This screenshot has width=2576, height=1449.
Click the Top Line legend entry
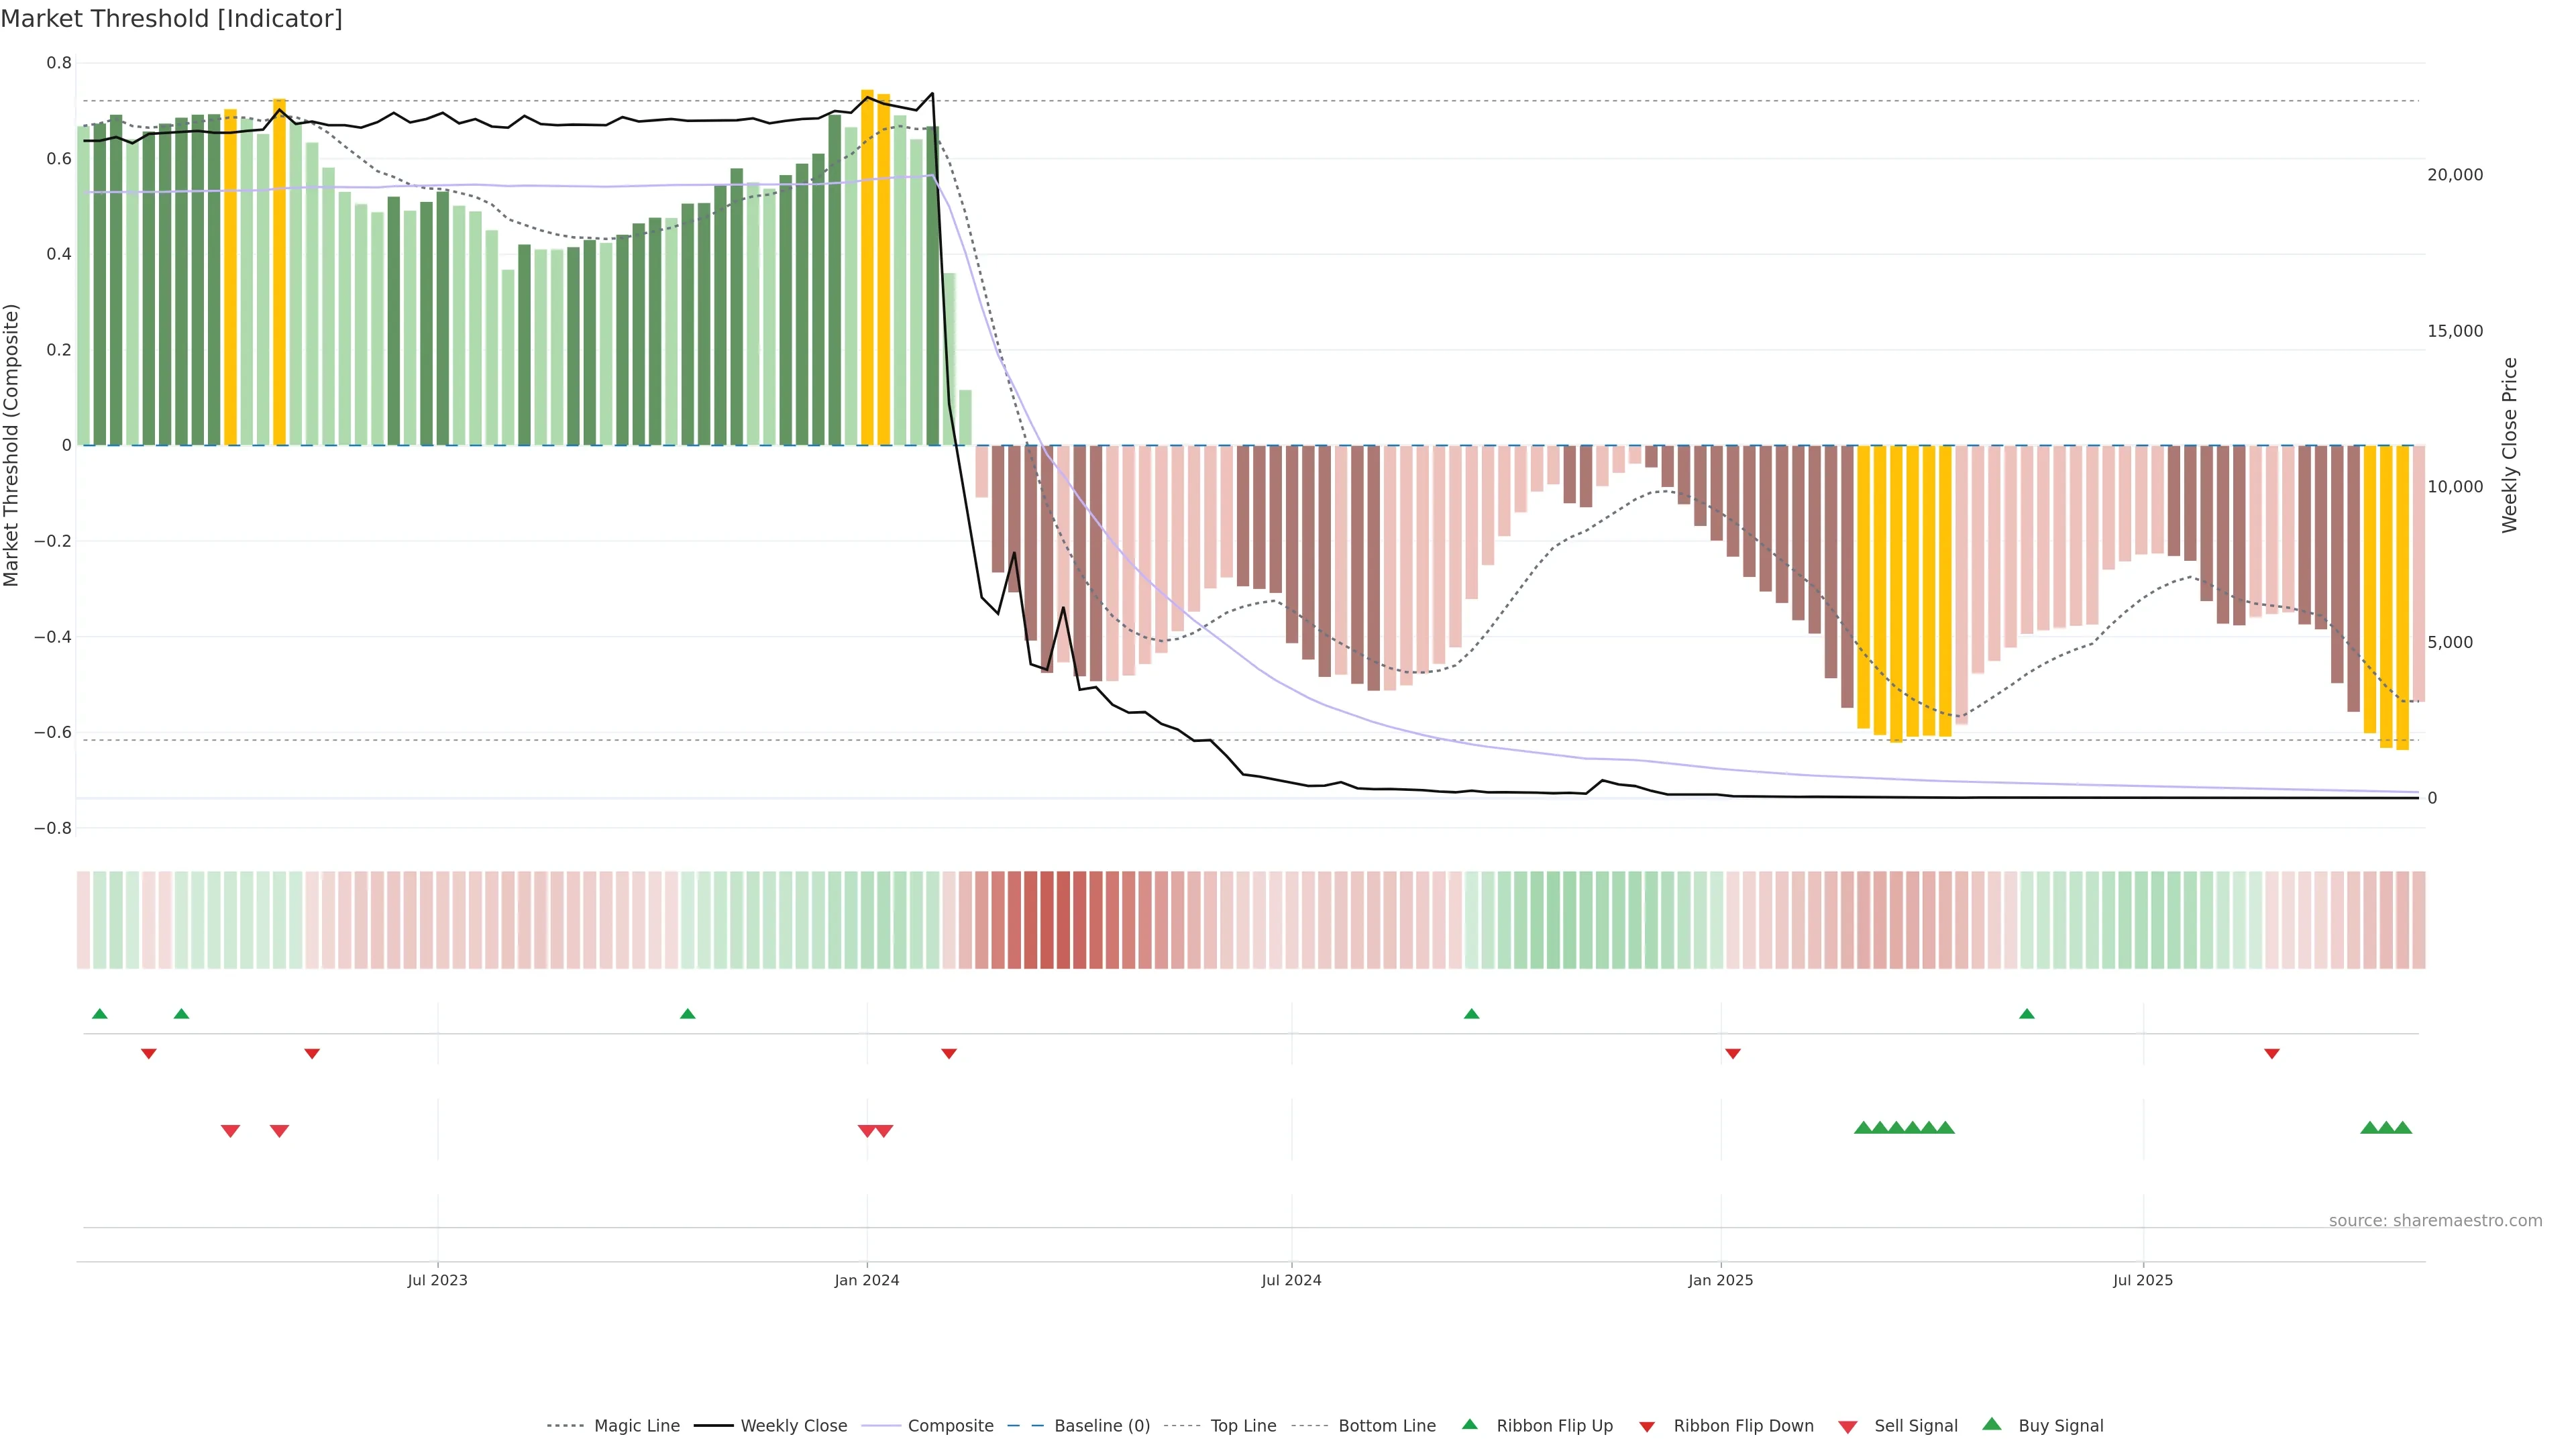click(x=1243, y=1426)
